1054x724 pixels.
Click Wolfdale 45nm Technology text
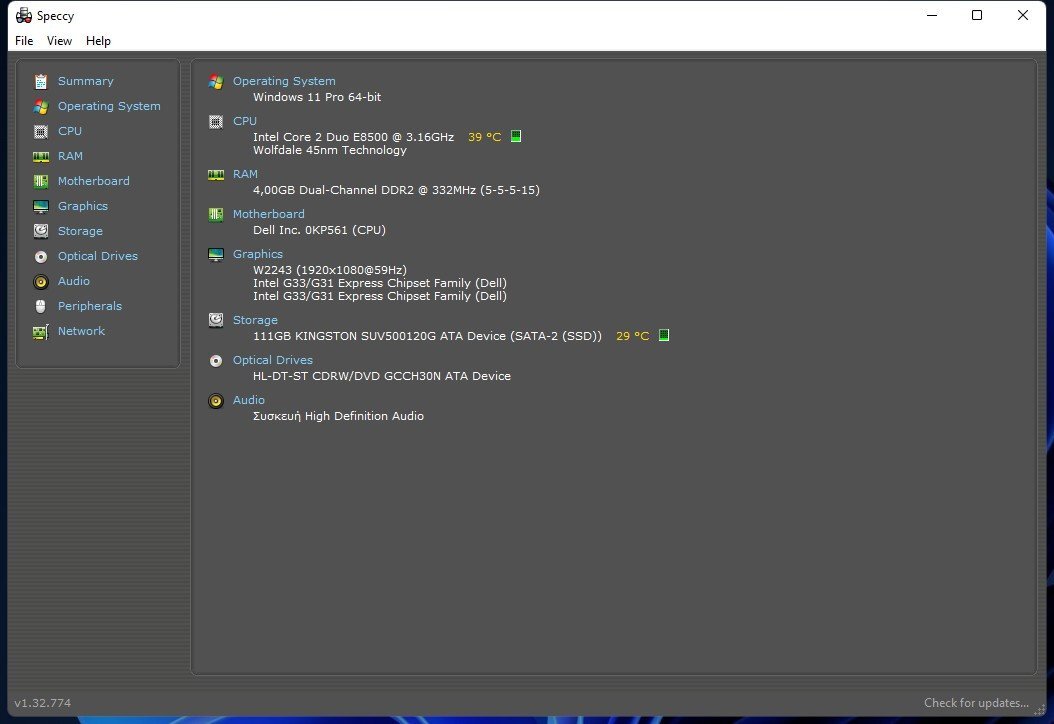point(329,150)
